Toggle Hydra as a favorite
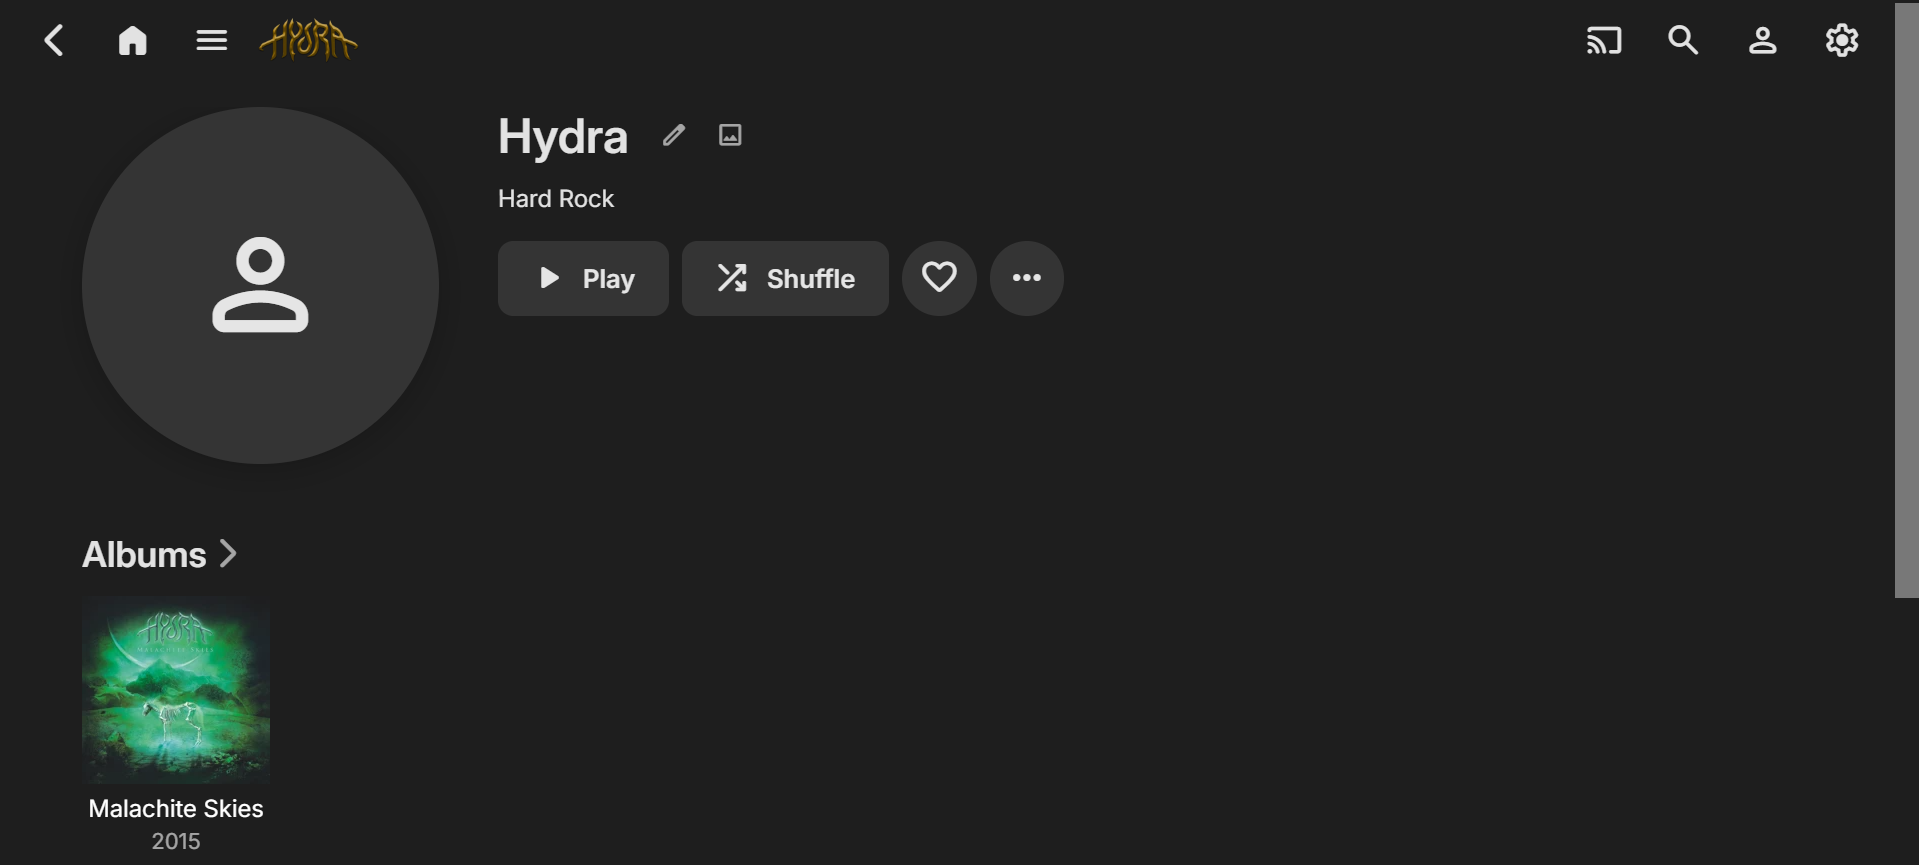1919x865 pixels. (939, 278)
